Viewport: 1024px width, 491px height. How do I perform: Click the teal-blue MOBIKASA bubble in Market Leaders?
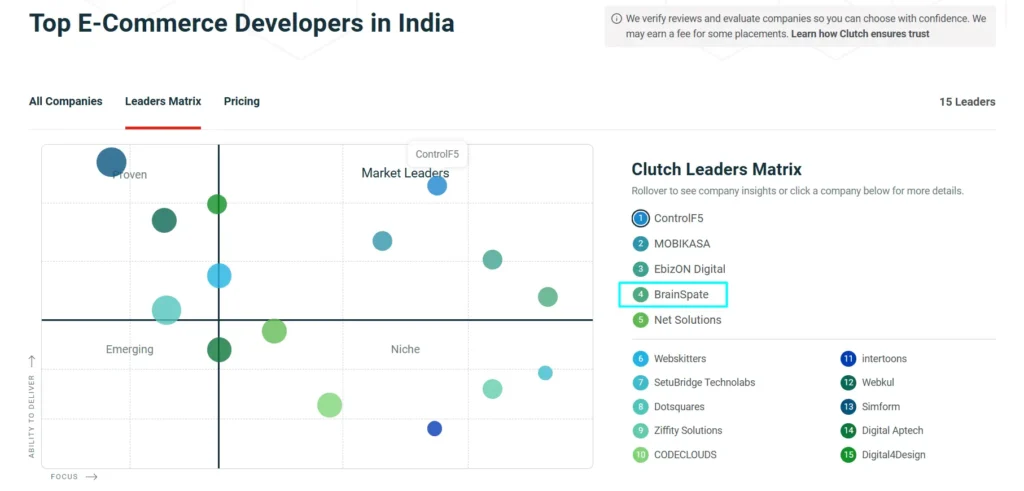point(382,241)
